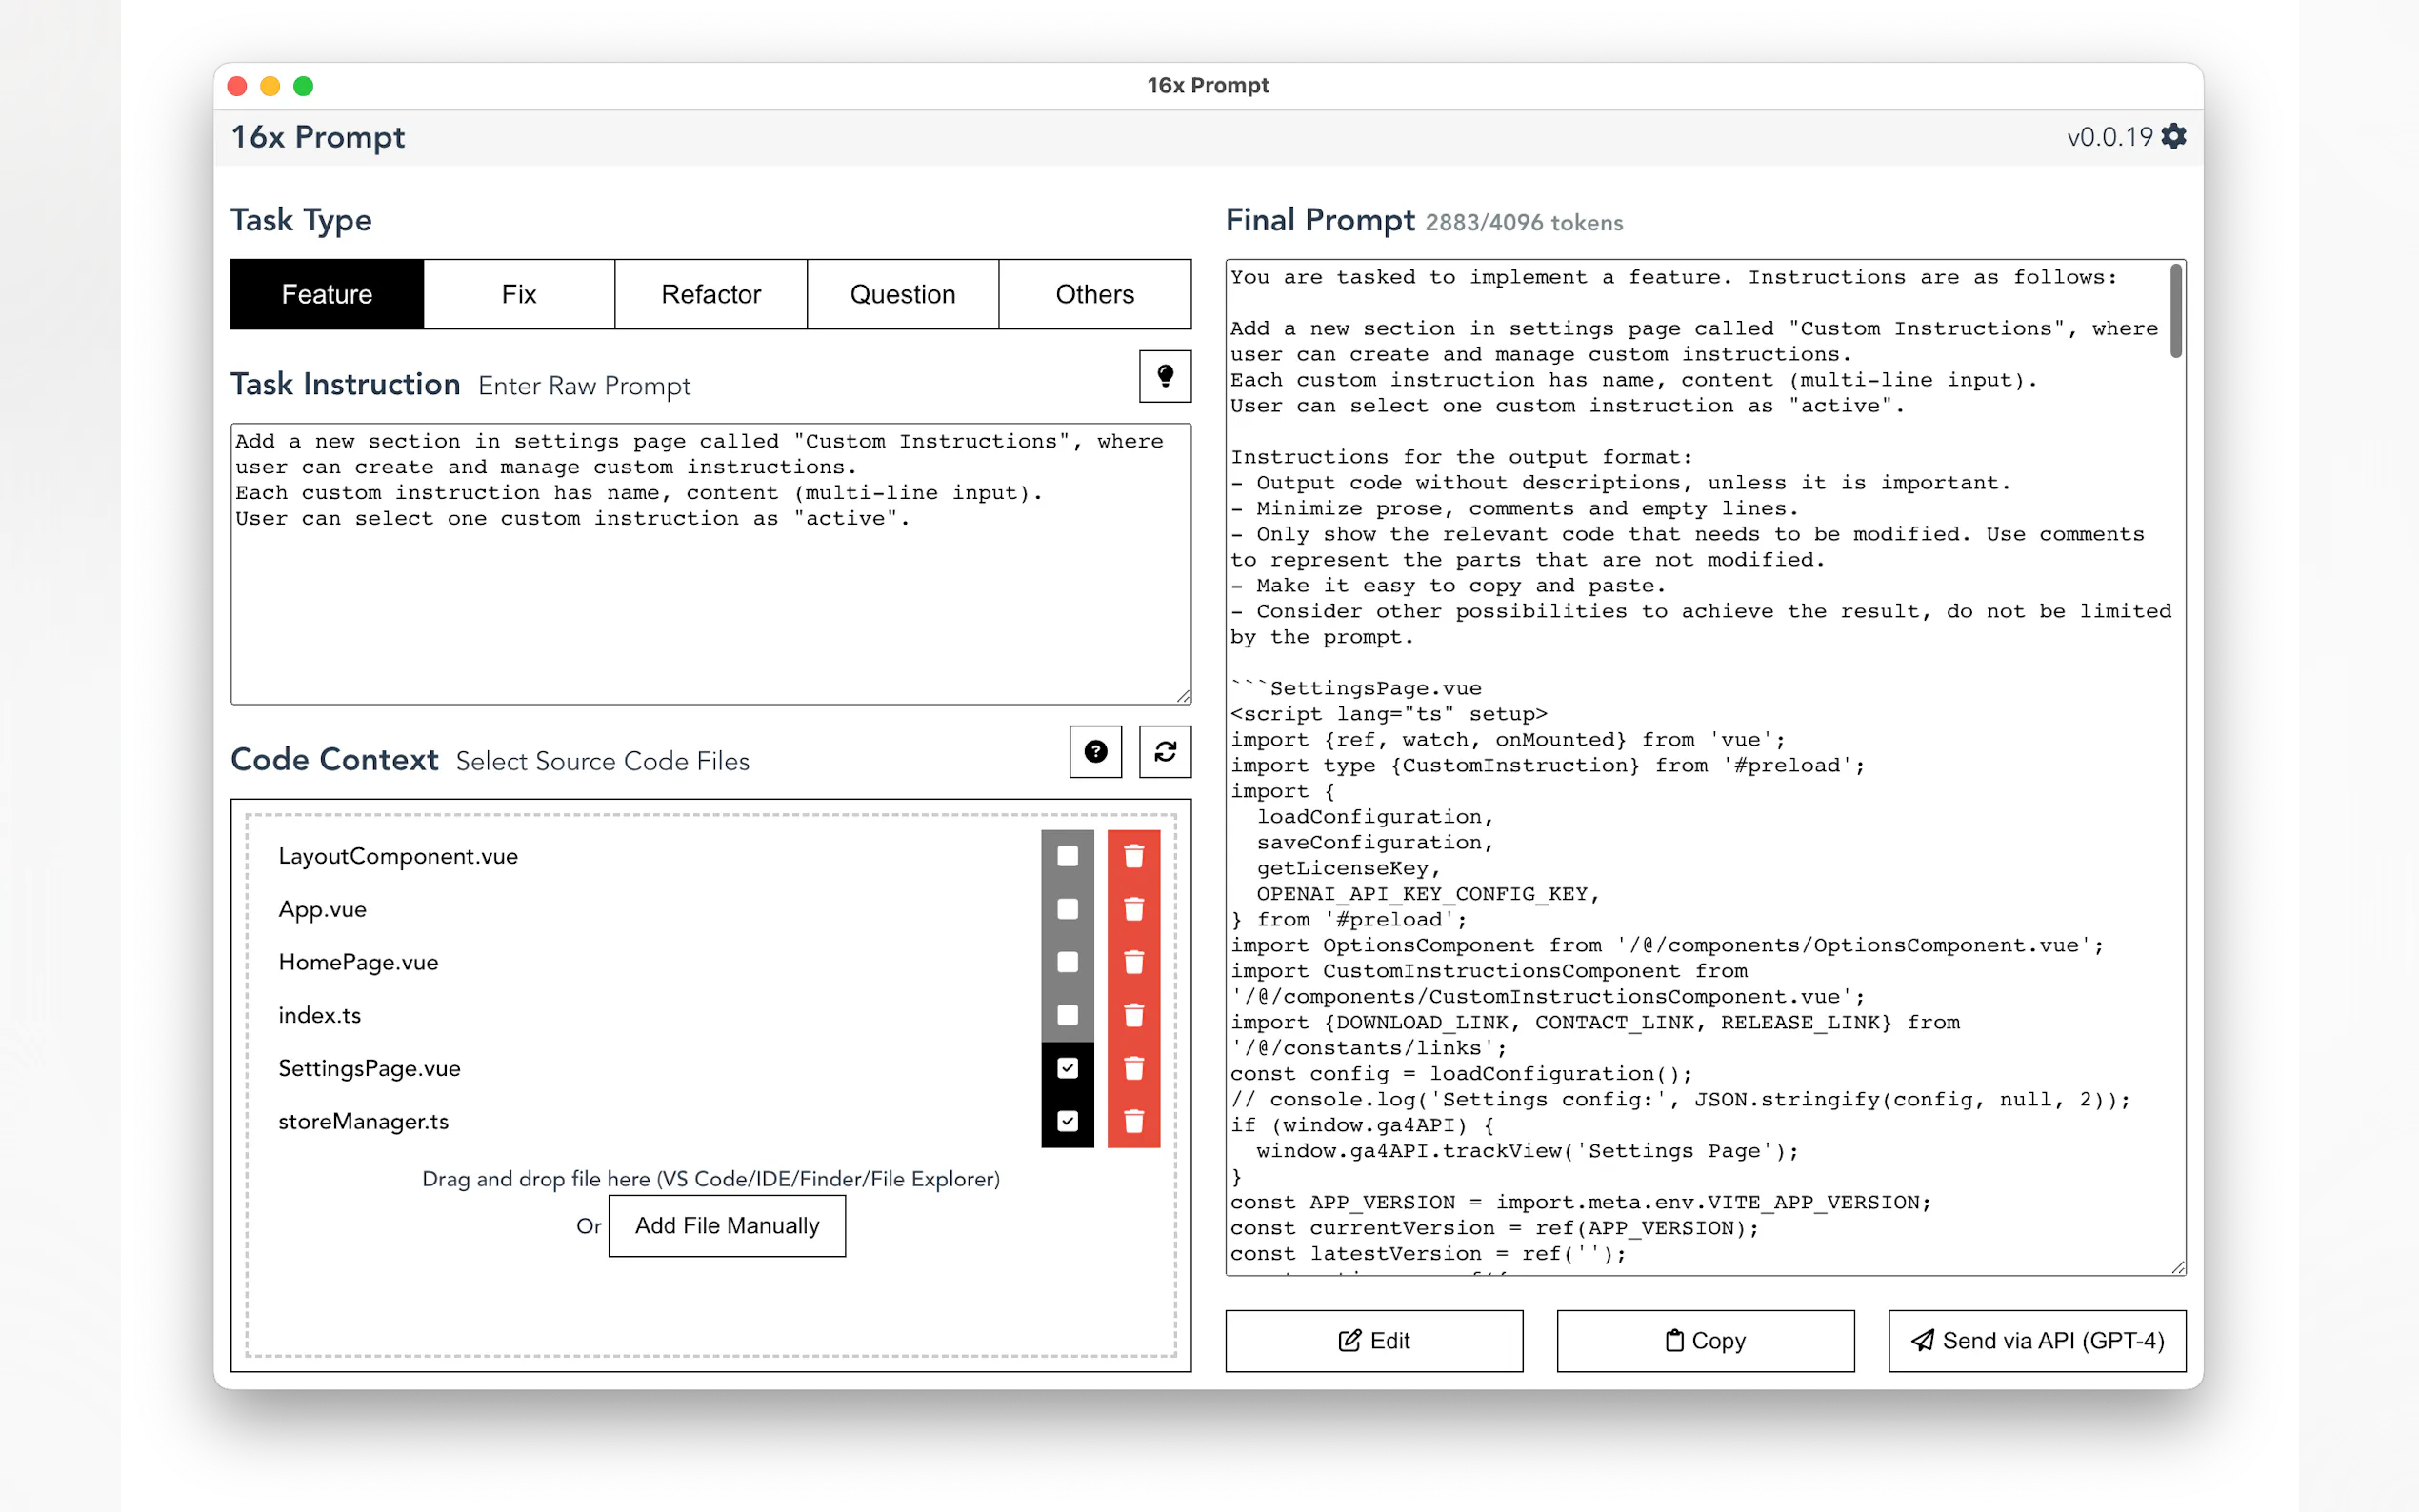The width and height of the screenshot is (2419, 1512).
Task: Remove HomePage.vue via trash icon
Action: (x=1133, y=962)
